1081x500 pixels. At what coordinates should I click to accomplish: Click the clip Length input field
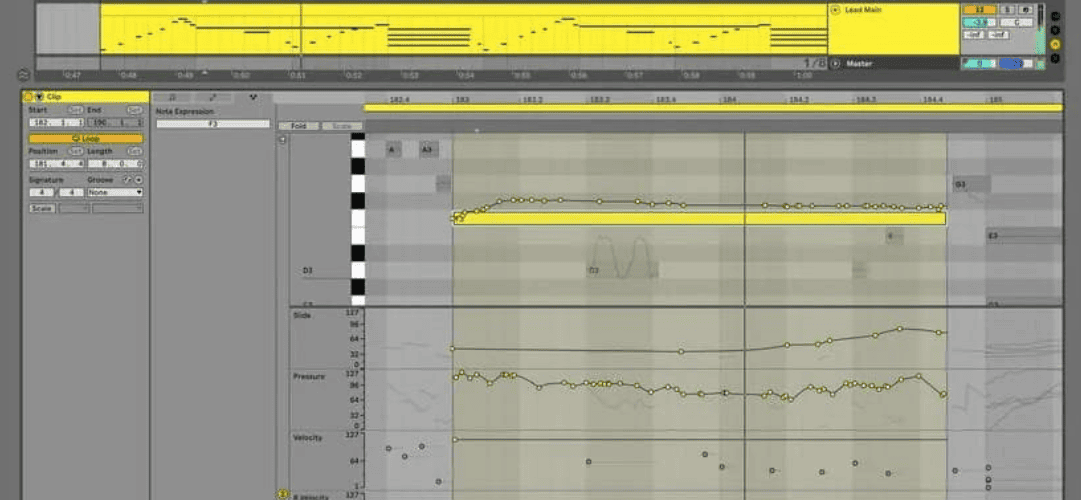click(x=115, y=164)
